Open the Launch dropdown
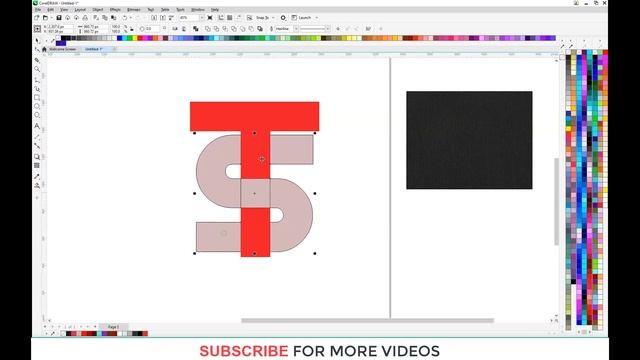Viewport: 640px width, 360px height. [317, 18]
